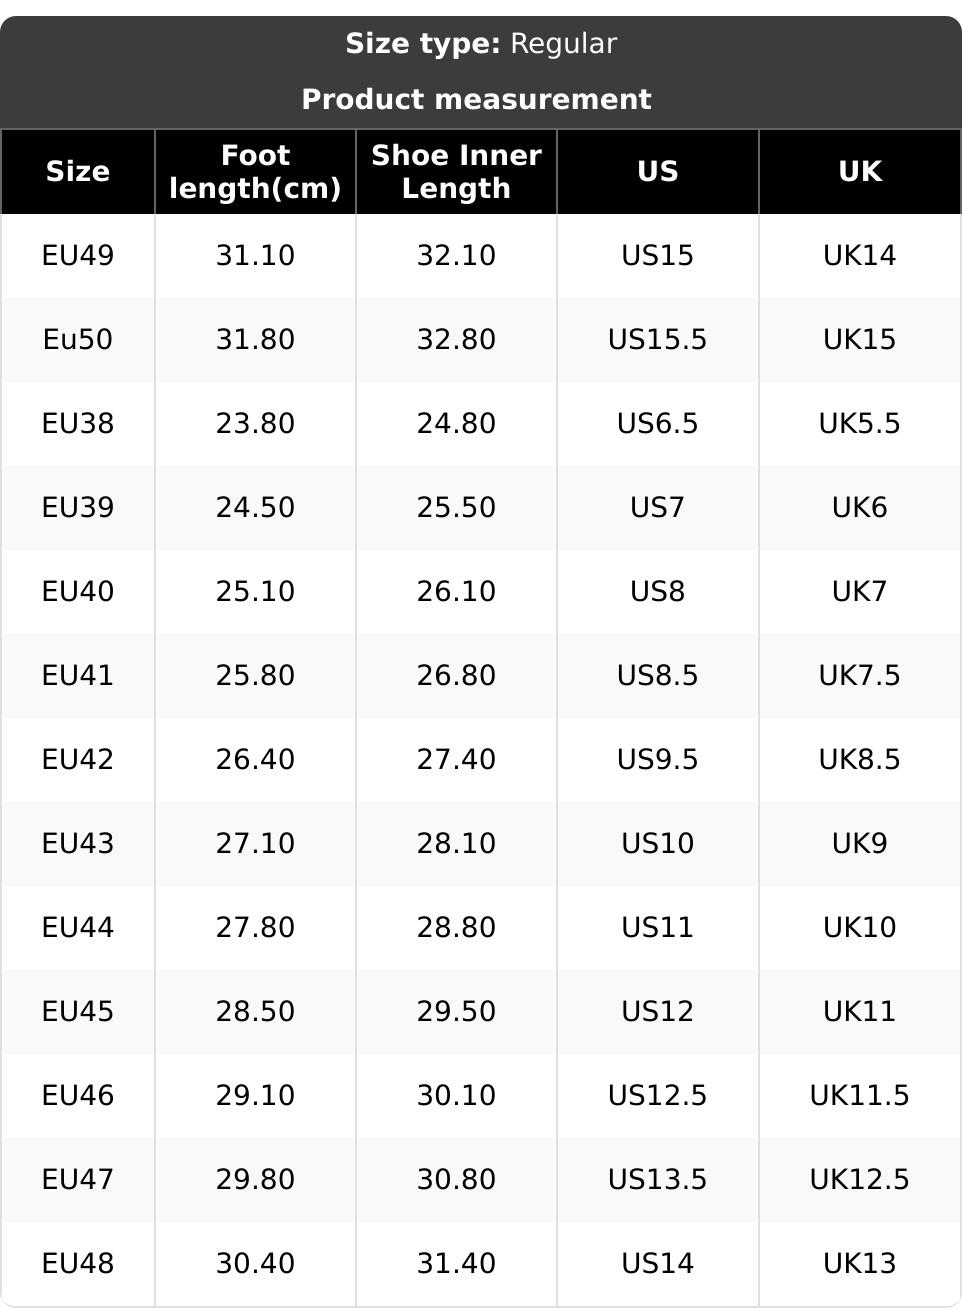Select the Shoe Inner Length header
This screenshot has height=1308, width=962.
point(456,172)
